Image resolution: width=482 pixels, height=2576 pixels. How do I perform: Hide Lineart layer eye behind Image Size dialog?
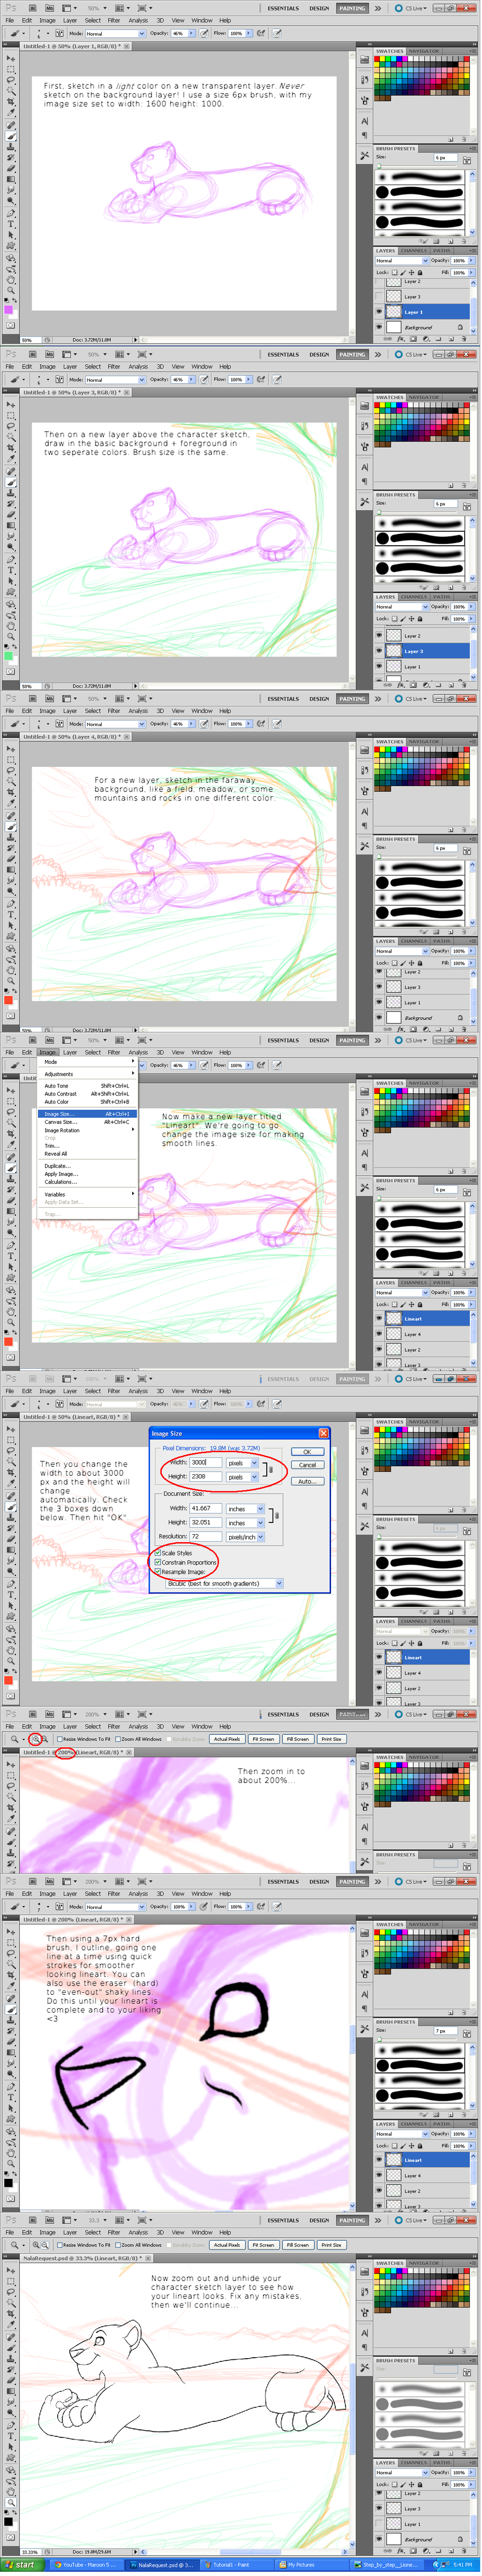pyautogui.click(x=379, y=1657)
